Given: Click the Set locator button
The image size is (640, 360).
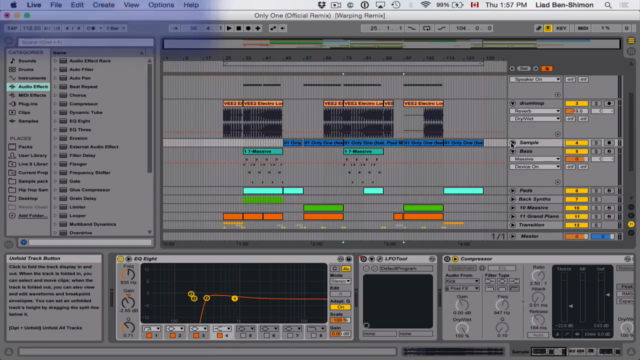Looking at the screenshot, I should 524,69.
